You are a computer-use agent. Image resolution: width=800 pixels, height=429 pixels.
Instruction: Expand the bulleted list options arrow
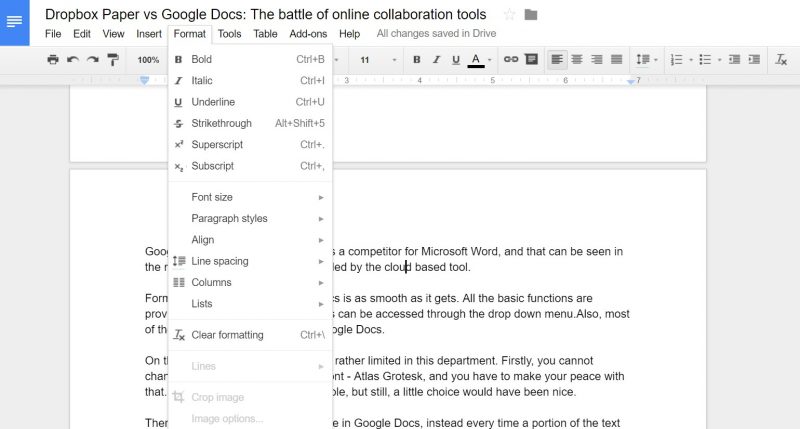(719, 60)
